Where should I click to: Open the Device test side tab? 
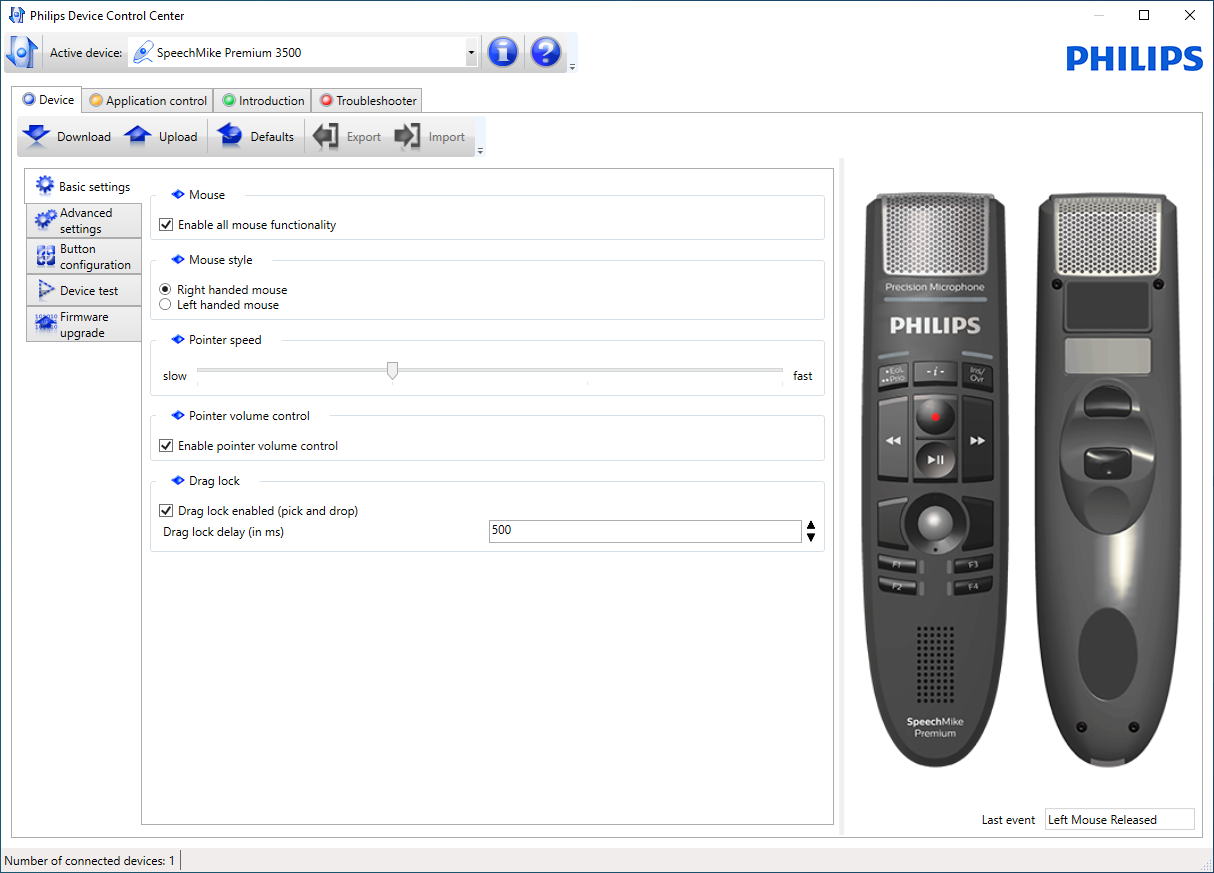[x=83, y=291]
